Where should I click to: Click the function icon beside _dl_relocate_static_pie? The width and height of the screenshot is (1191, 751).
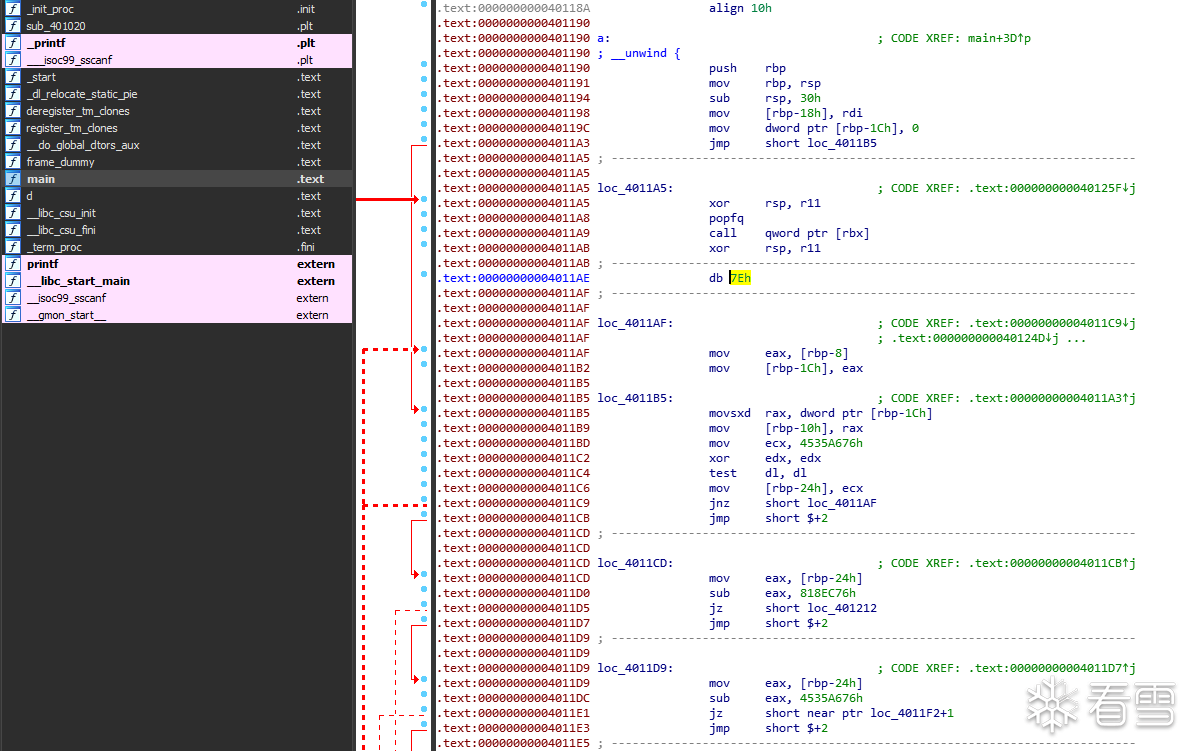click(13, 94)
